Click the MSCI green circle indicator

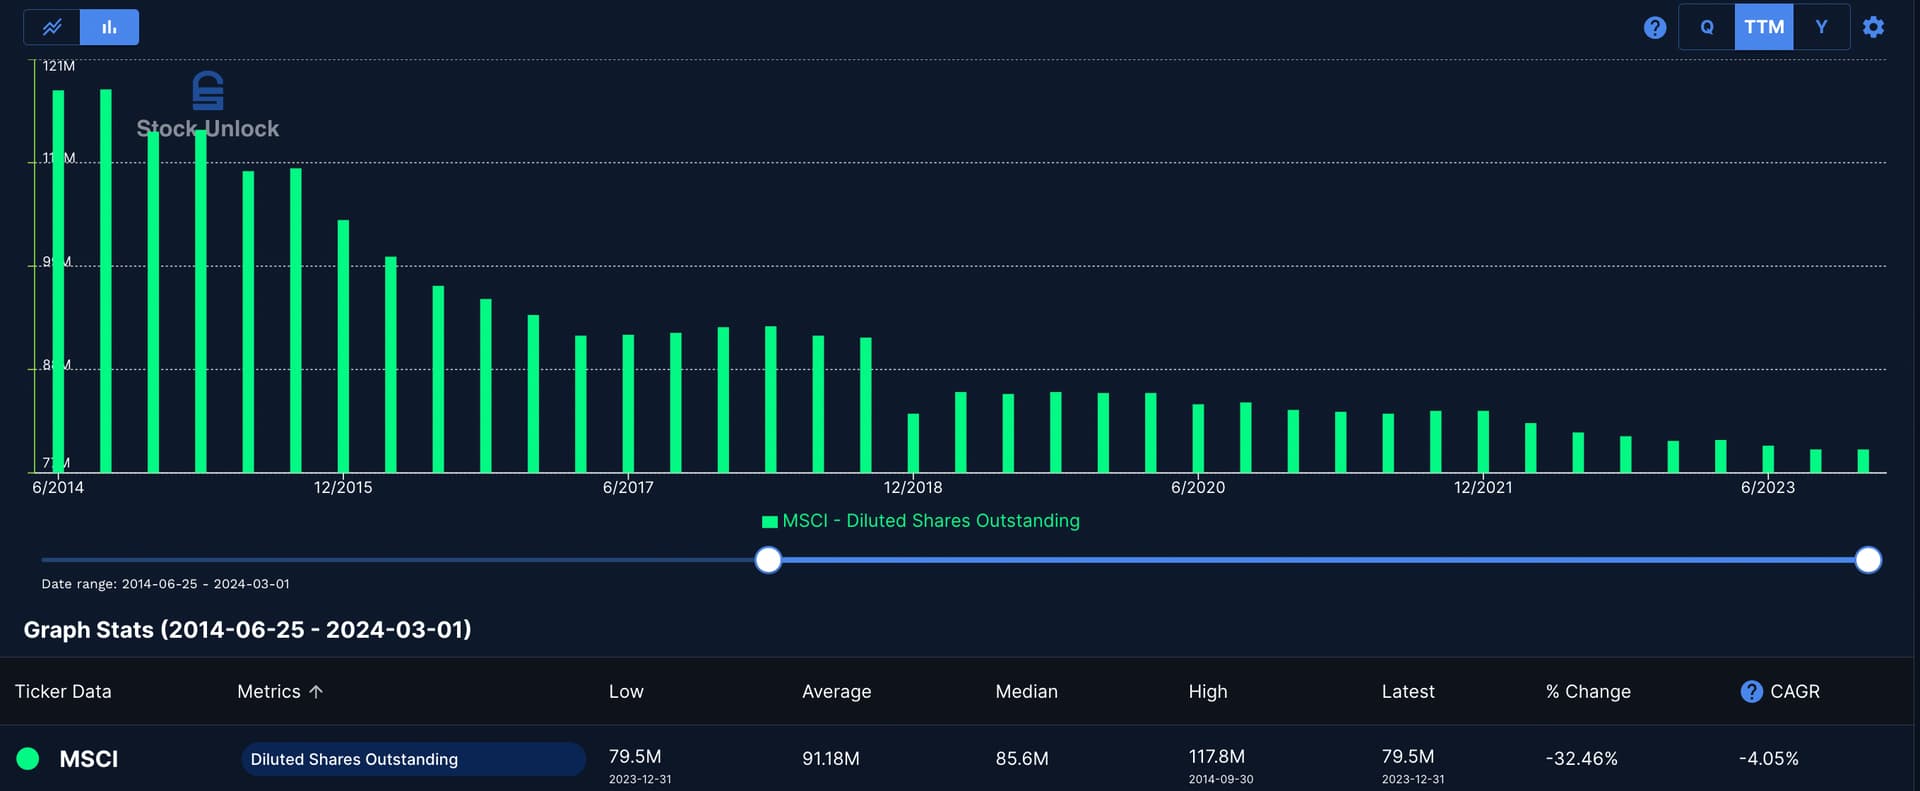click(x=28, y=759)
